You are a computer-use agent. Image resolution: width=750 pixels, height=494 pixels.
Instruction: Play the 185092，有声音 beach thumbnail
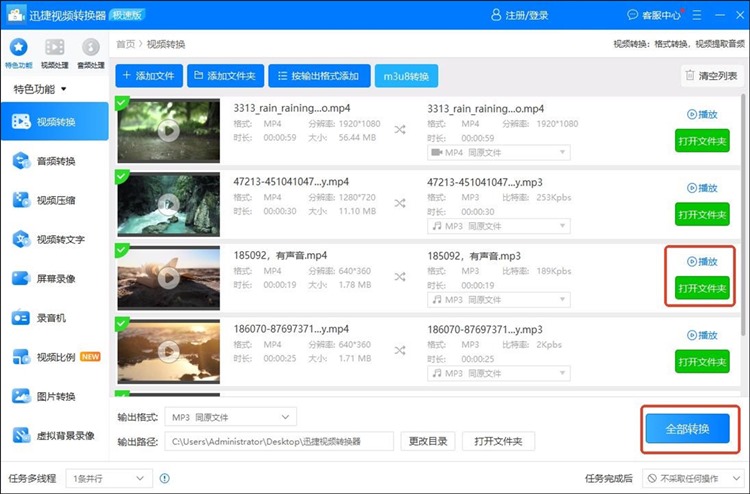pos(169,277)
